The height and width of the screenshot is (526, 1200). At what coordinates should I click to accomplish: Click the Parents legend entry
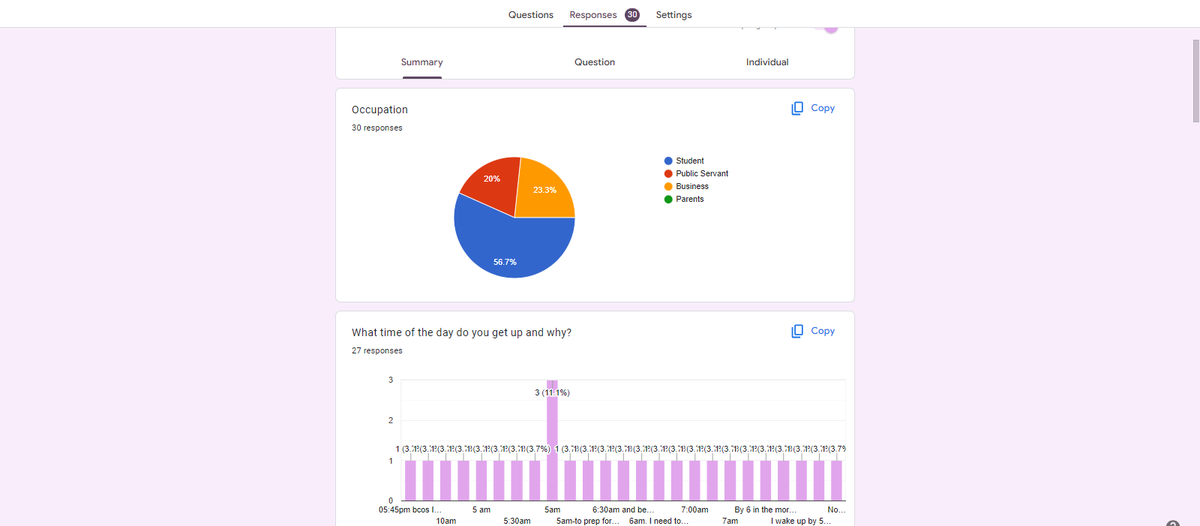pyautogui.click(x=684, y=199)
